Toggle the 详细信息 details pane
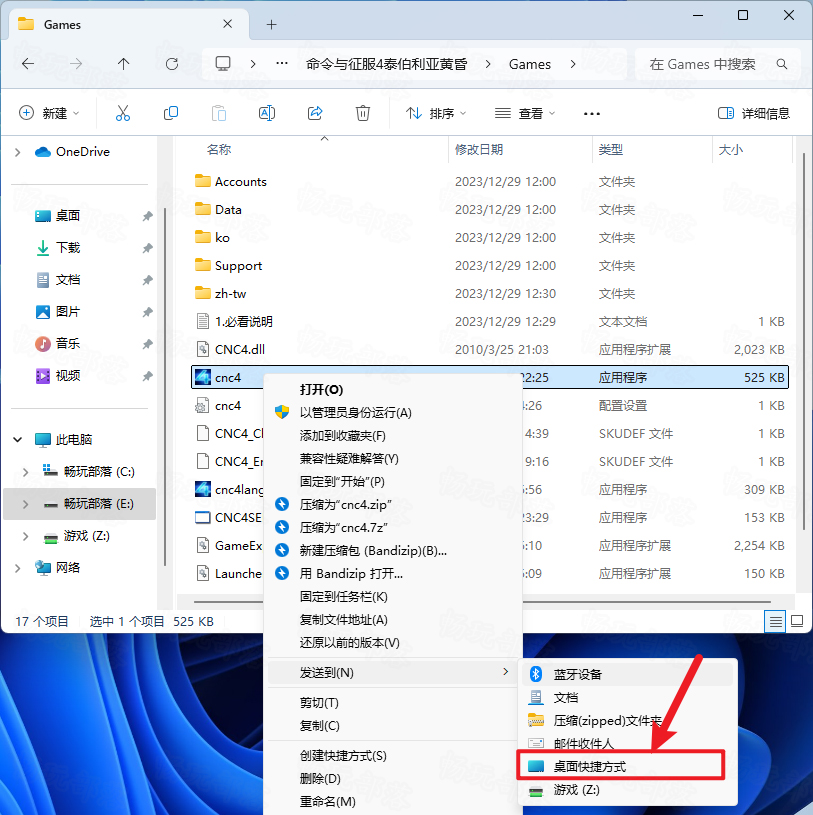The image size is (813, 815). [x=754, y=113]
